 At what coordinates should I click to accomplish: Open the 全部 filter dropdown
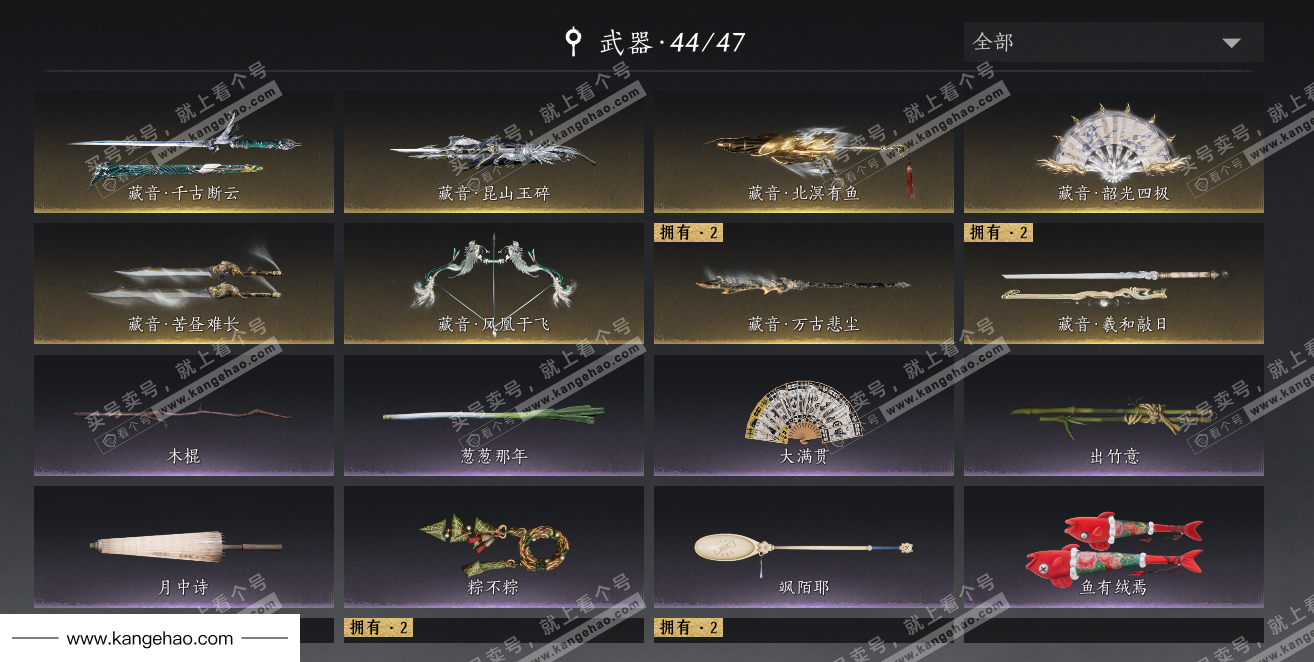point(1114,42)
